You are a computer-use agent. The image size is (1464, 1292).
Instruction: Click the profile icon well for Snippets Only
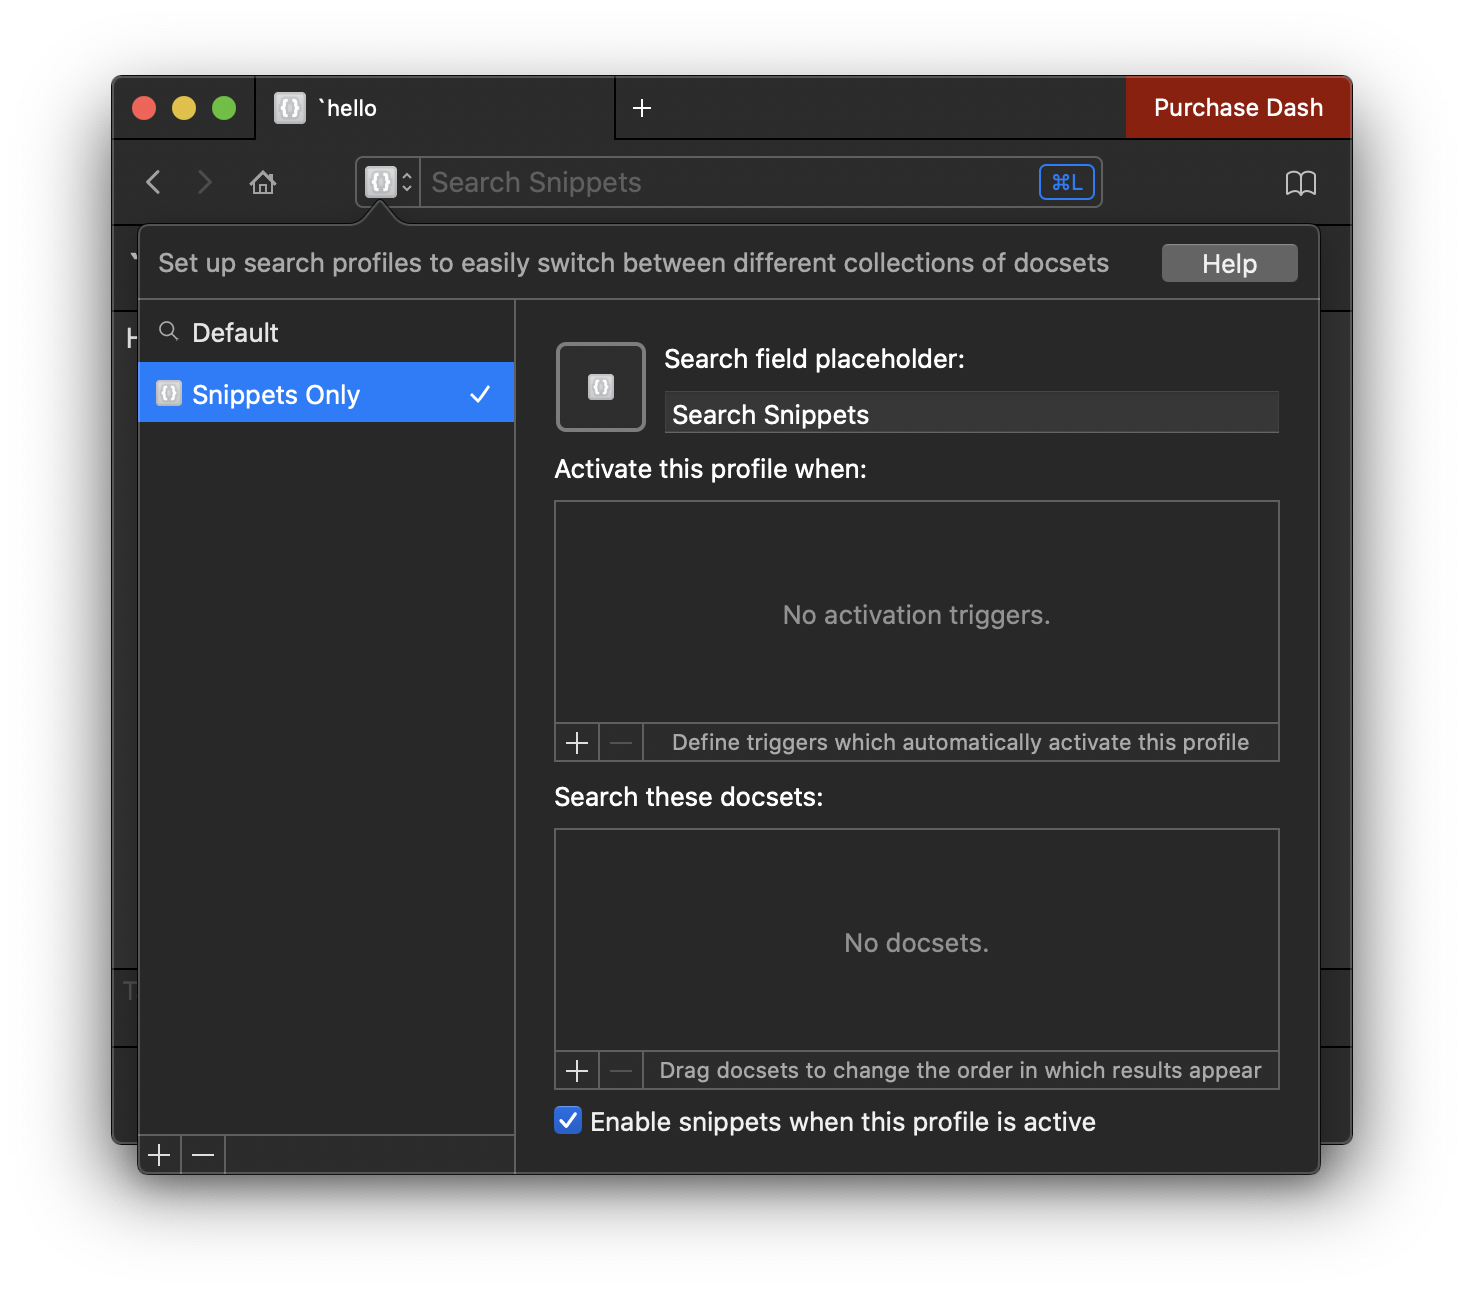[601, 387]
